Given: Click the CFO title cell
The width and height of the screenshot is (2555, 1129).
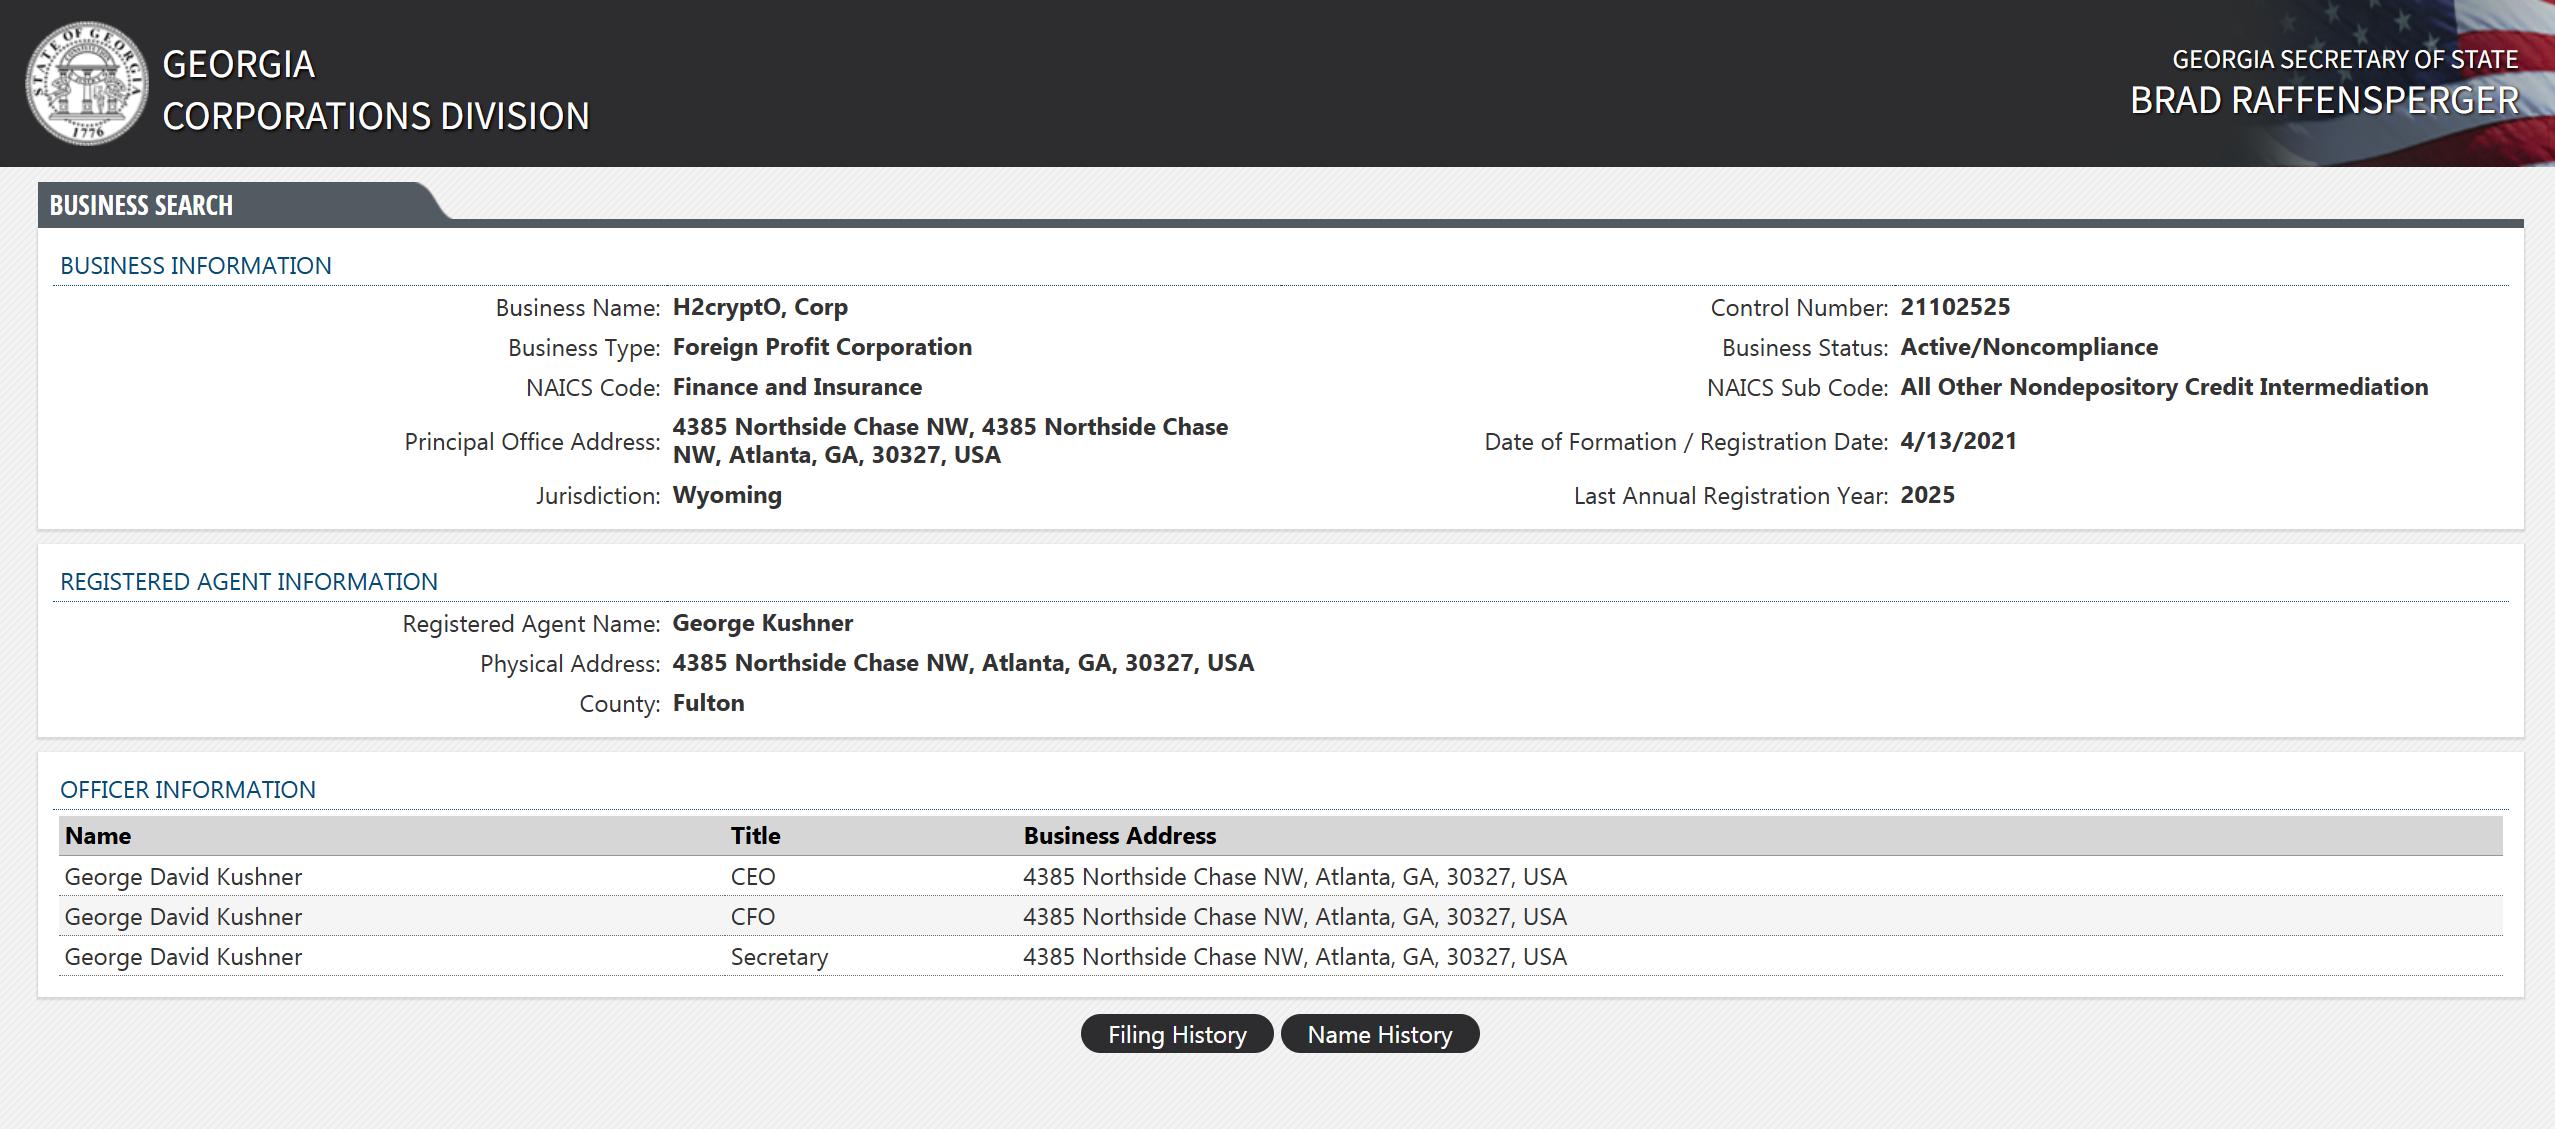Looking at the screenshot, I should coord(753,917).
